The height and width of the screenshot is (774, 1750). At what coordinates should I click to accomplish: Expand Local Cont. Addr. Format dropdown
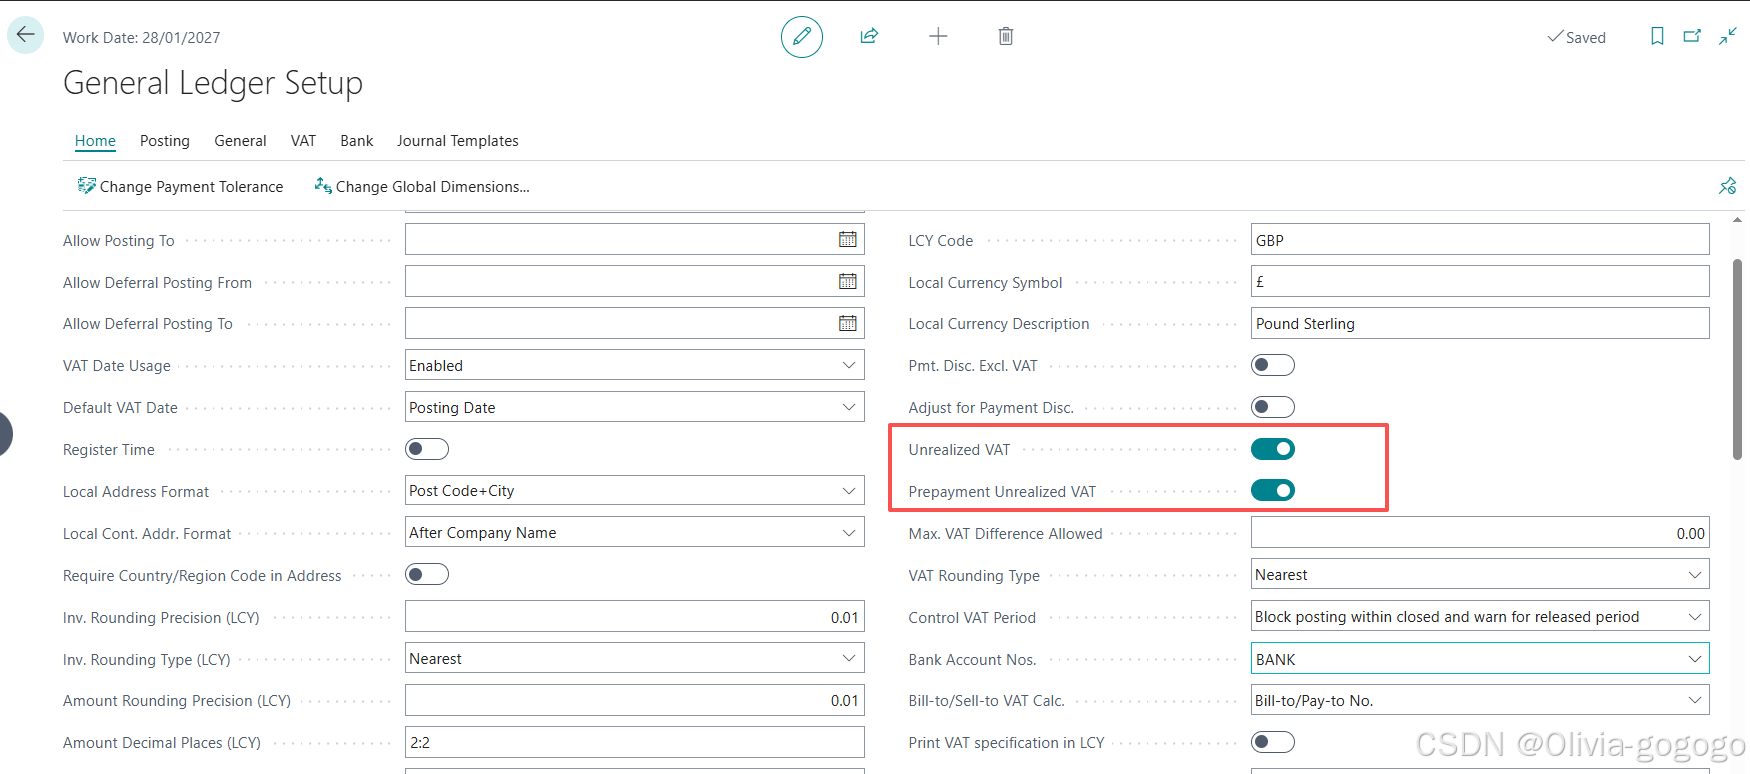coord(849,533)
